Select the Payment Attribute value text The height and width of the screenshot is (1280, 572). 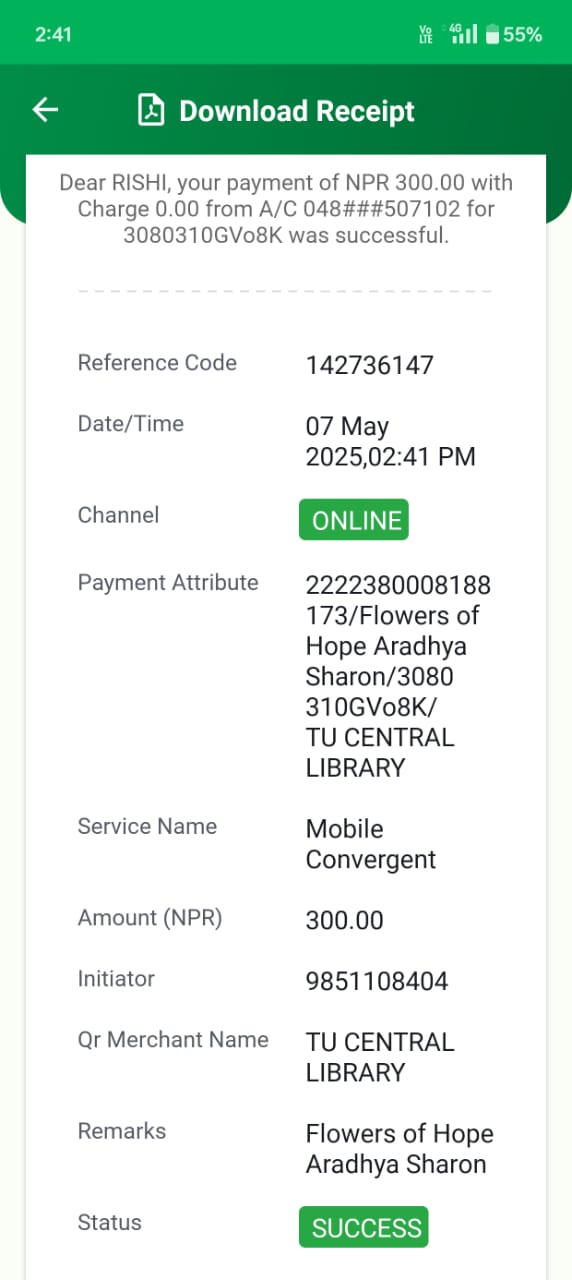click(398, 676)
